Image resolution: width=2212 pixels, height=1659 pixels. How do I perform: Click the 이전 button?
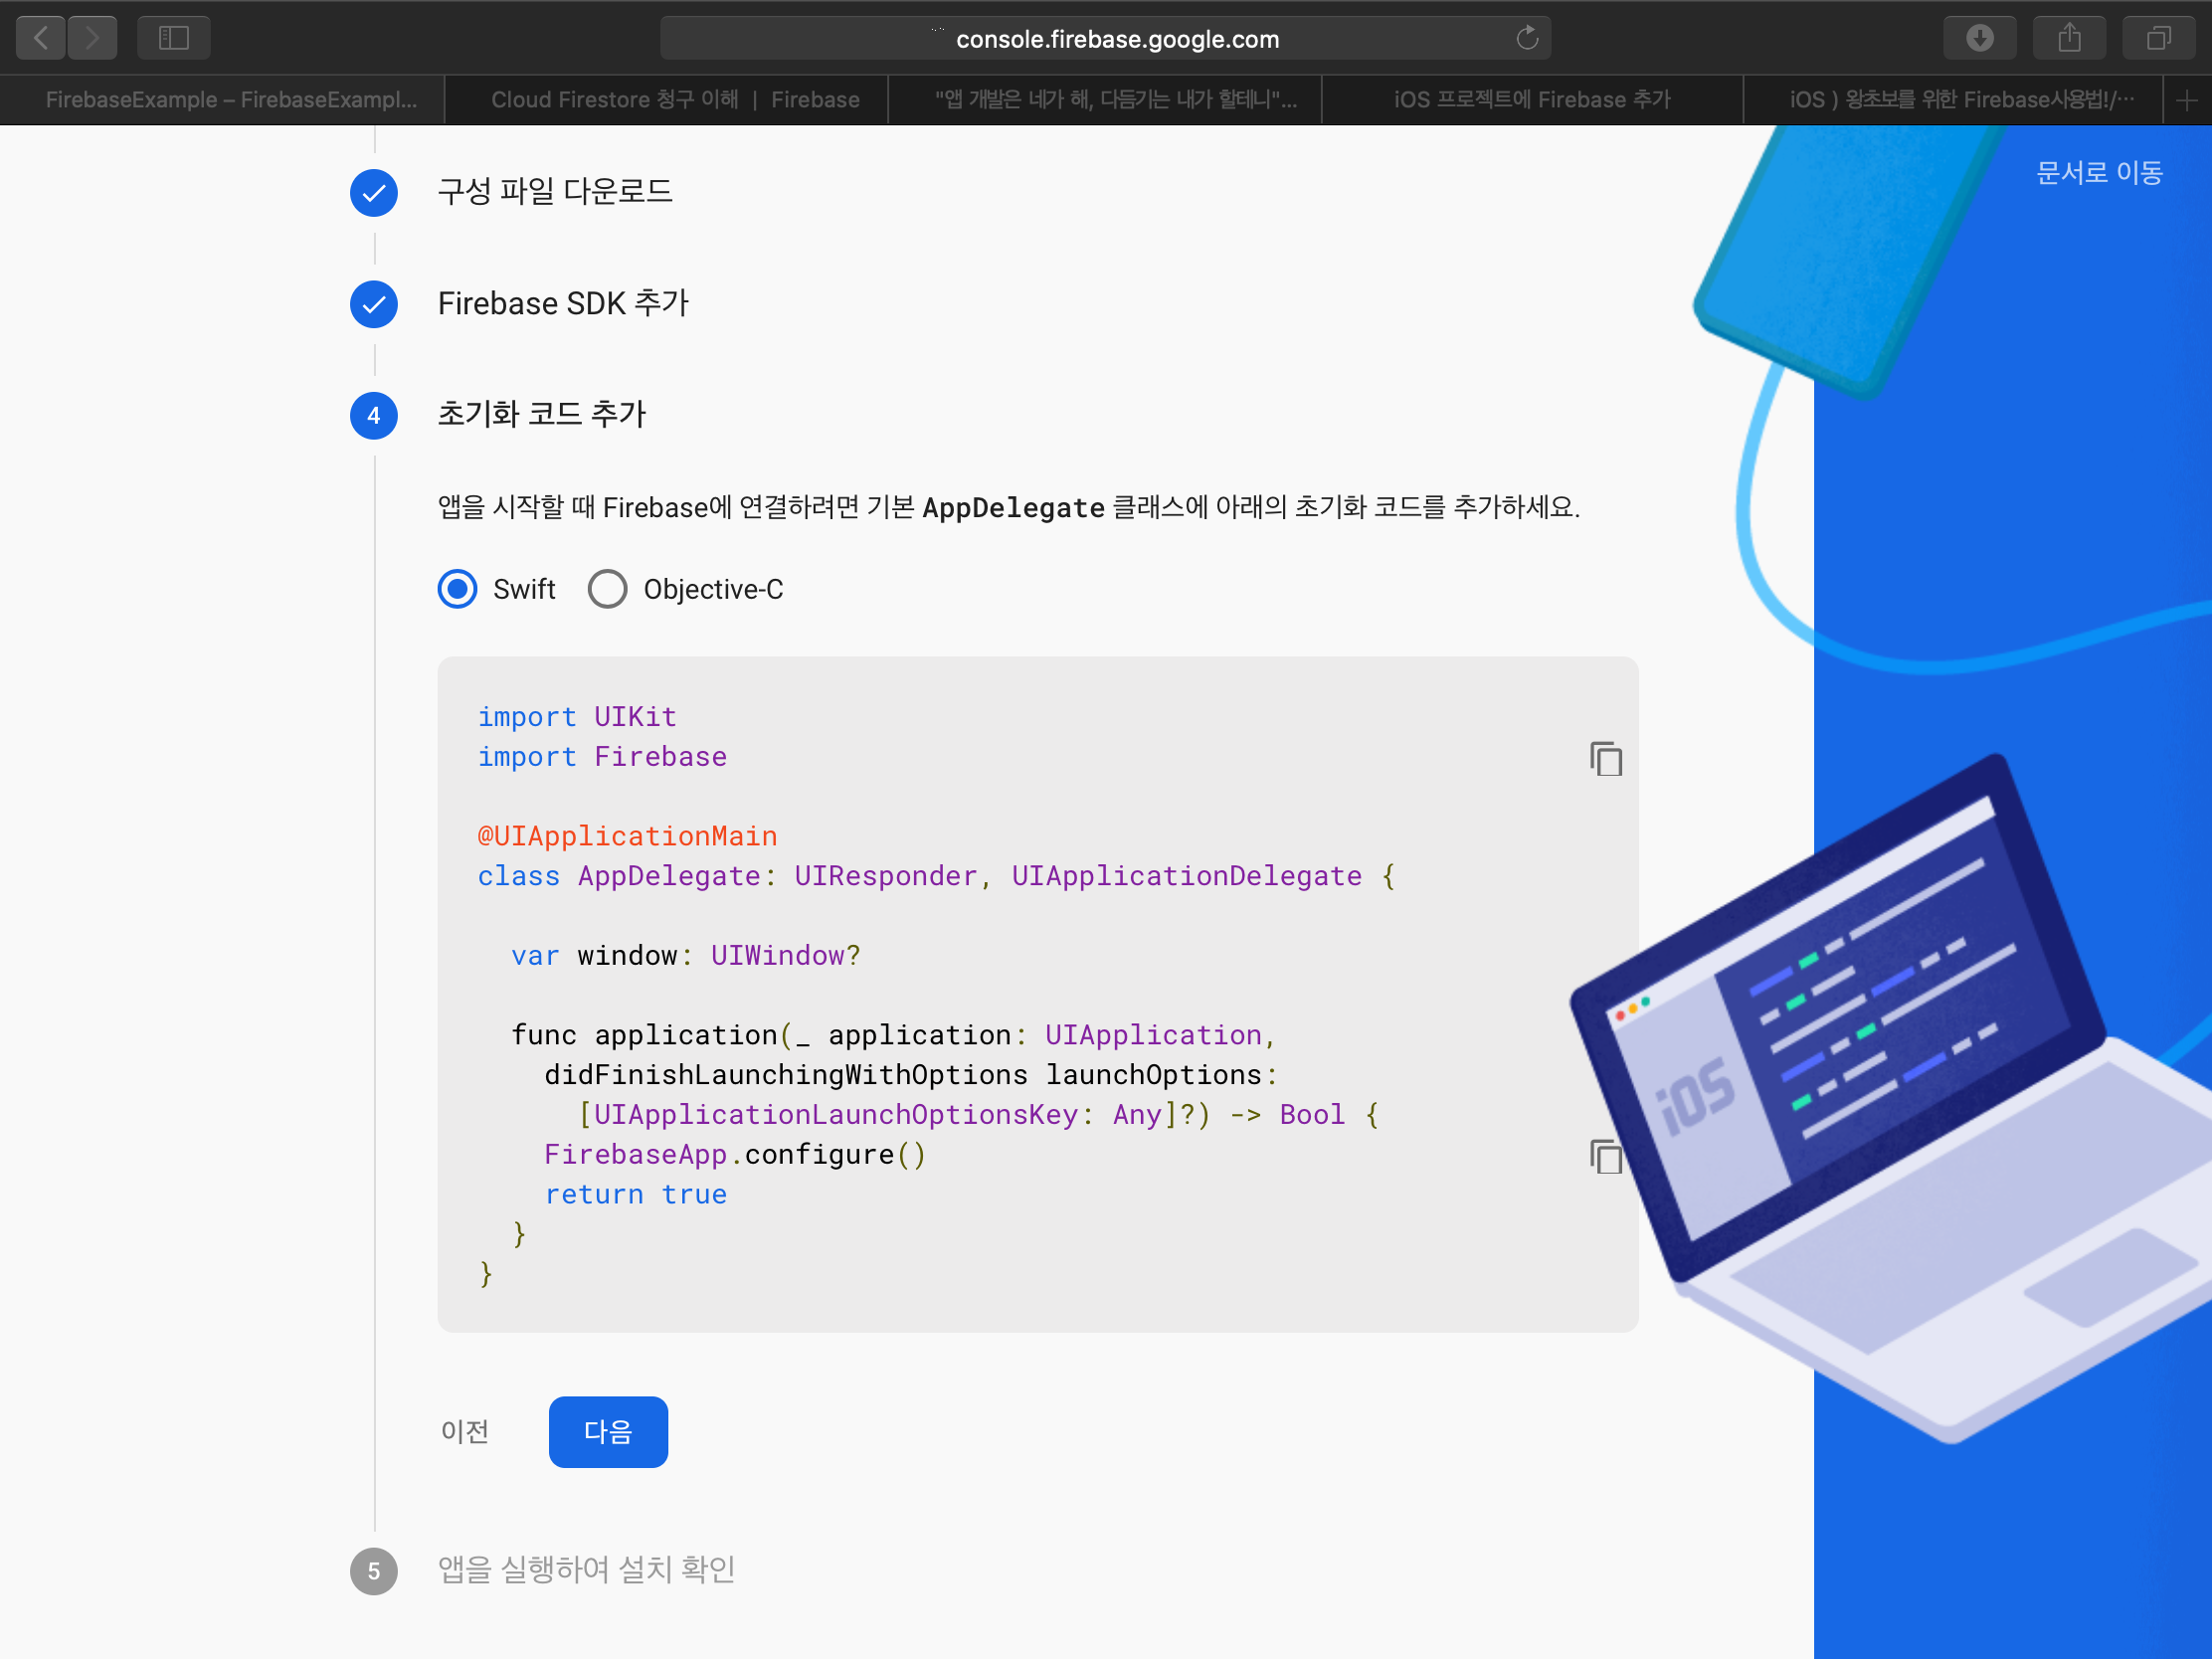coord(465,1432)
